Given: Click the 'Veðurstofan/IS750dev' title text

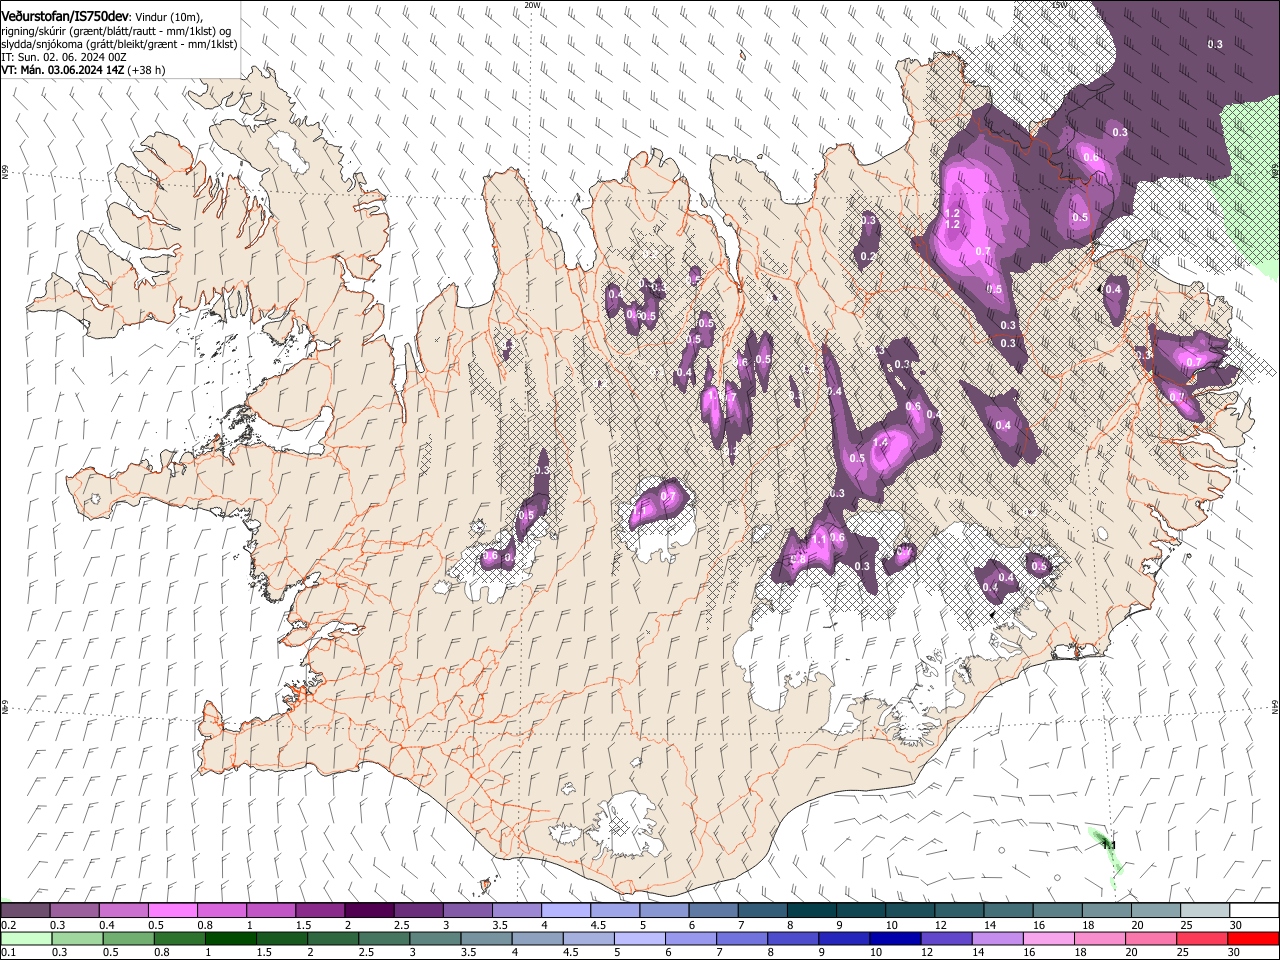Looking at the screenshot, I should (65, 16).
